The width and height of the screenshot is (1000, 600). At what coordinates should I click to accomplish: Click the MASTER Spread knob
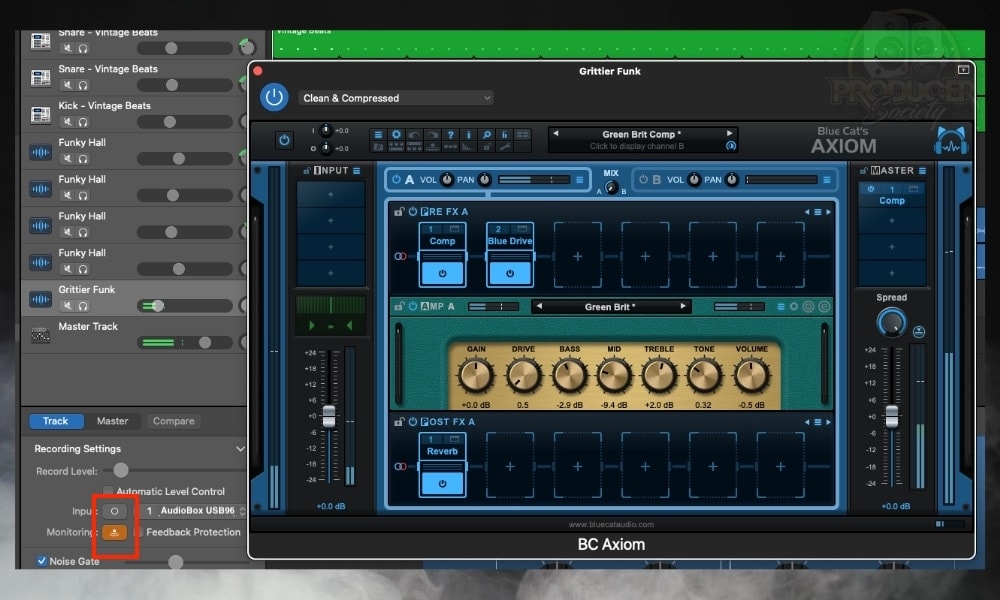pos(892,323)
